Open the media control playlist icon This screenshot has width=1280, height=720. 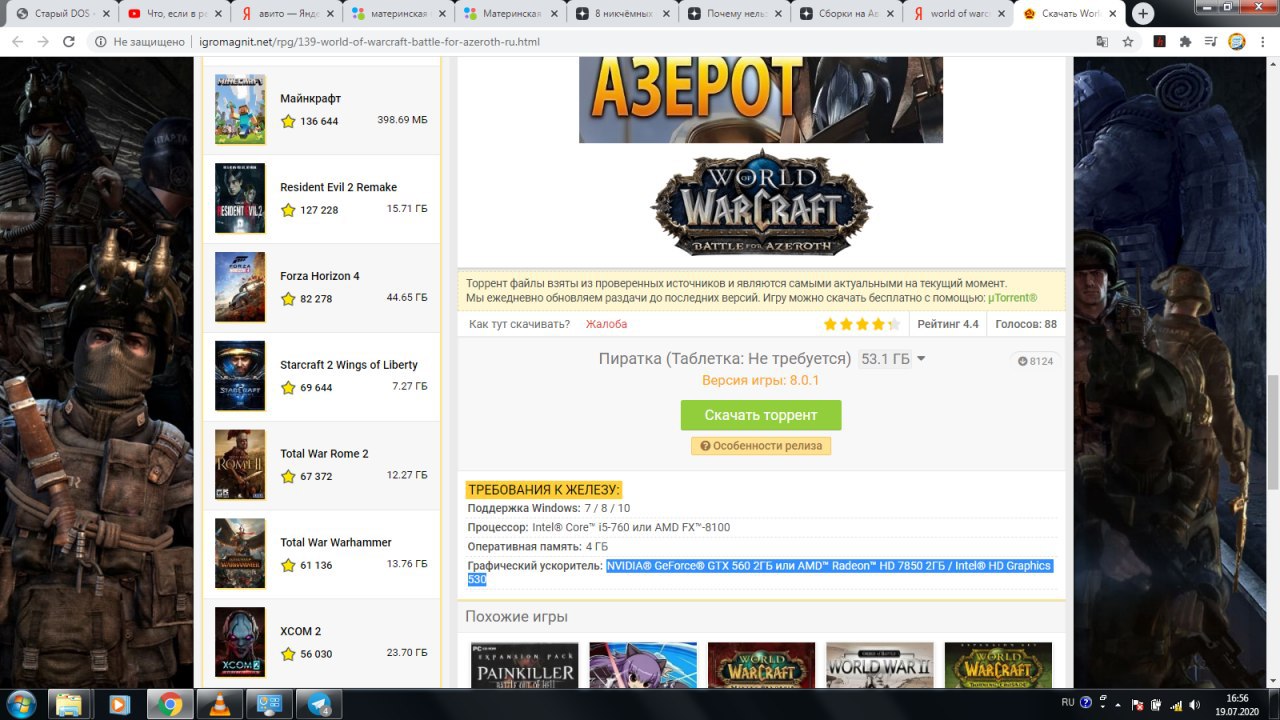1211,41
